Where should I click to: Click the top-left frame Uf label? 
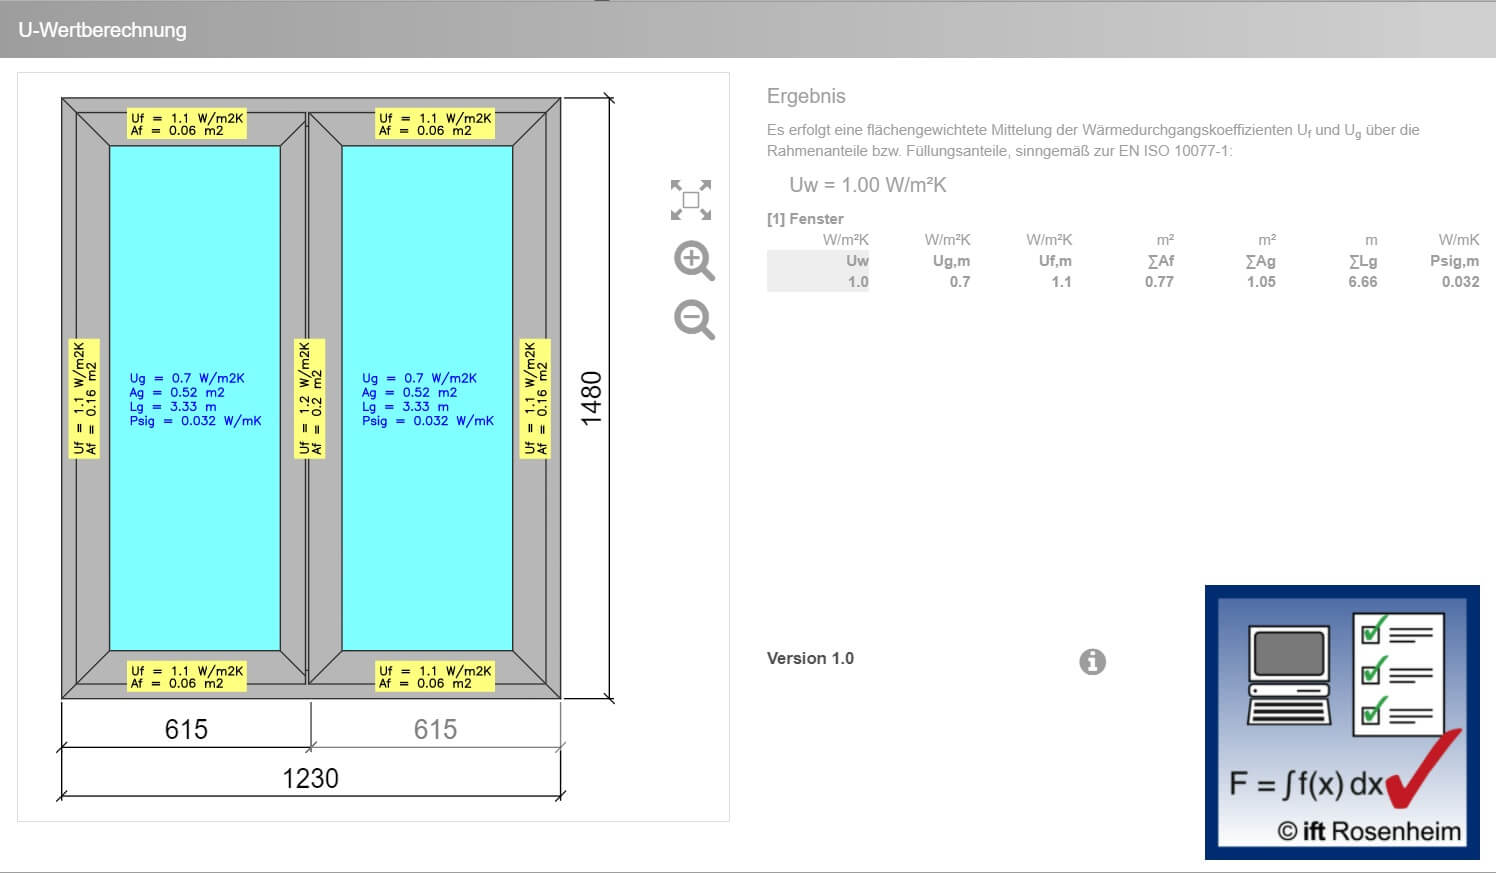point(187,124)
